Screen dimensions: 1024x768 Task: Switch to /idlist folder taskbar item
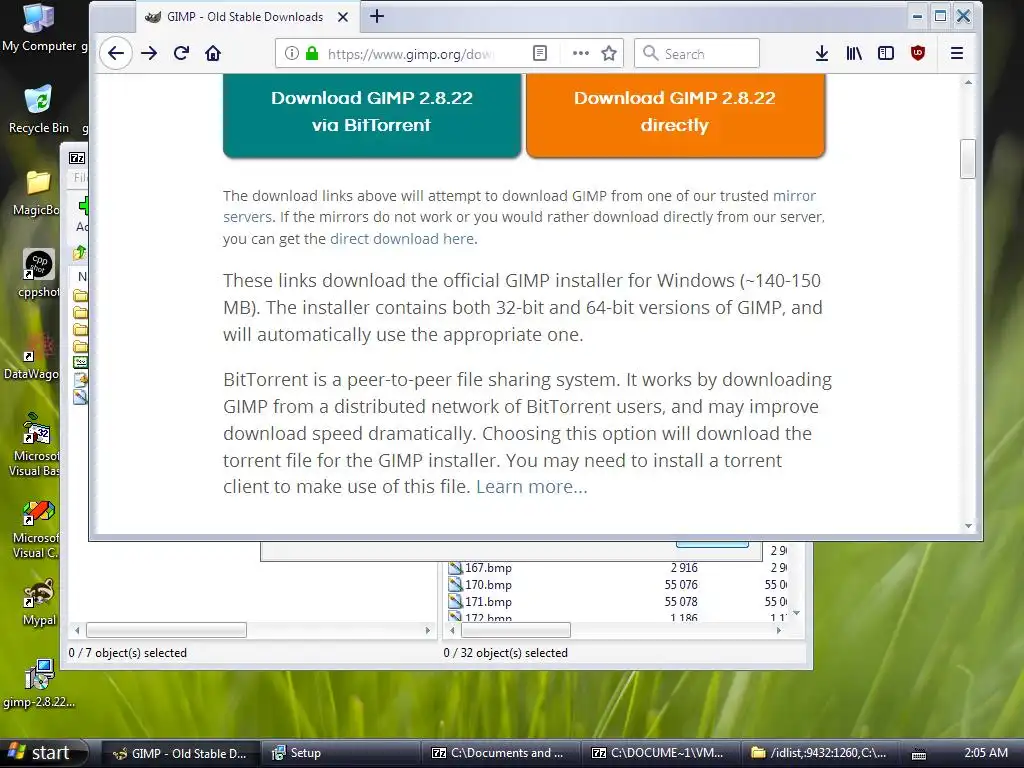820,754
